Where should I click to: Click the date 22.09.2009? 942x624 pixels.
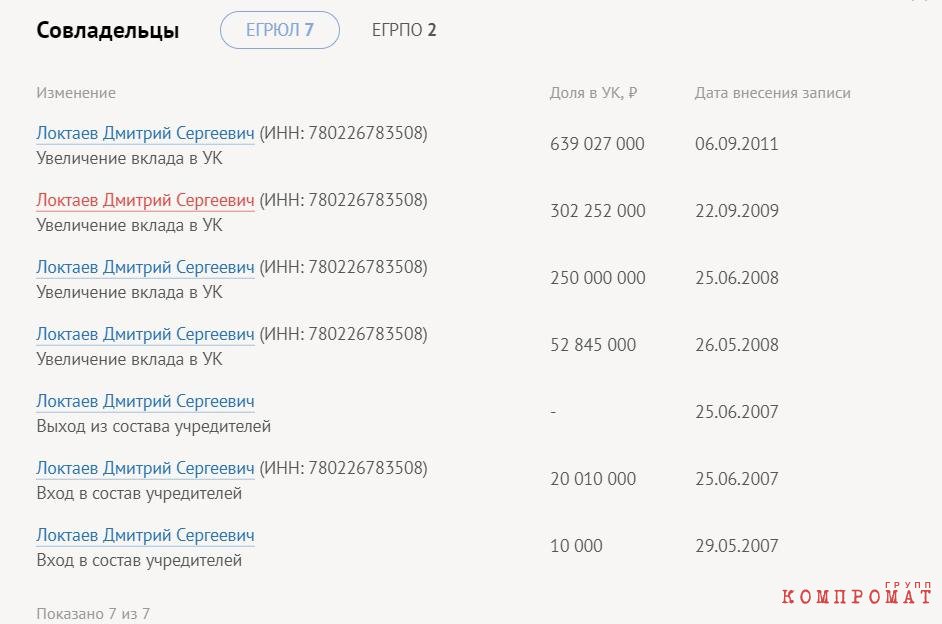(x=737, y=211)
